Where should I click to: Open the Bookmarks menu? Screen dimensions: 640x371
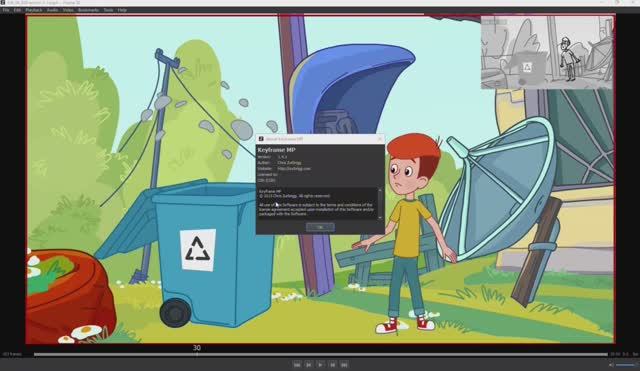pos(88,10)
